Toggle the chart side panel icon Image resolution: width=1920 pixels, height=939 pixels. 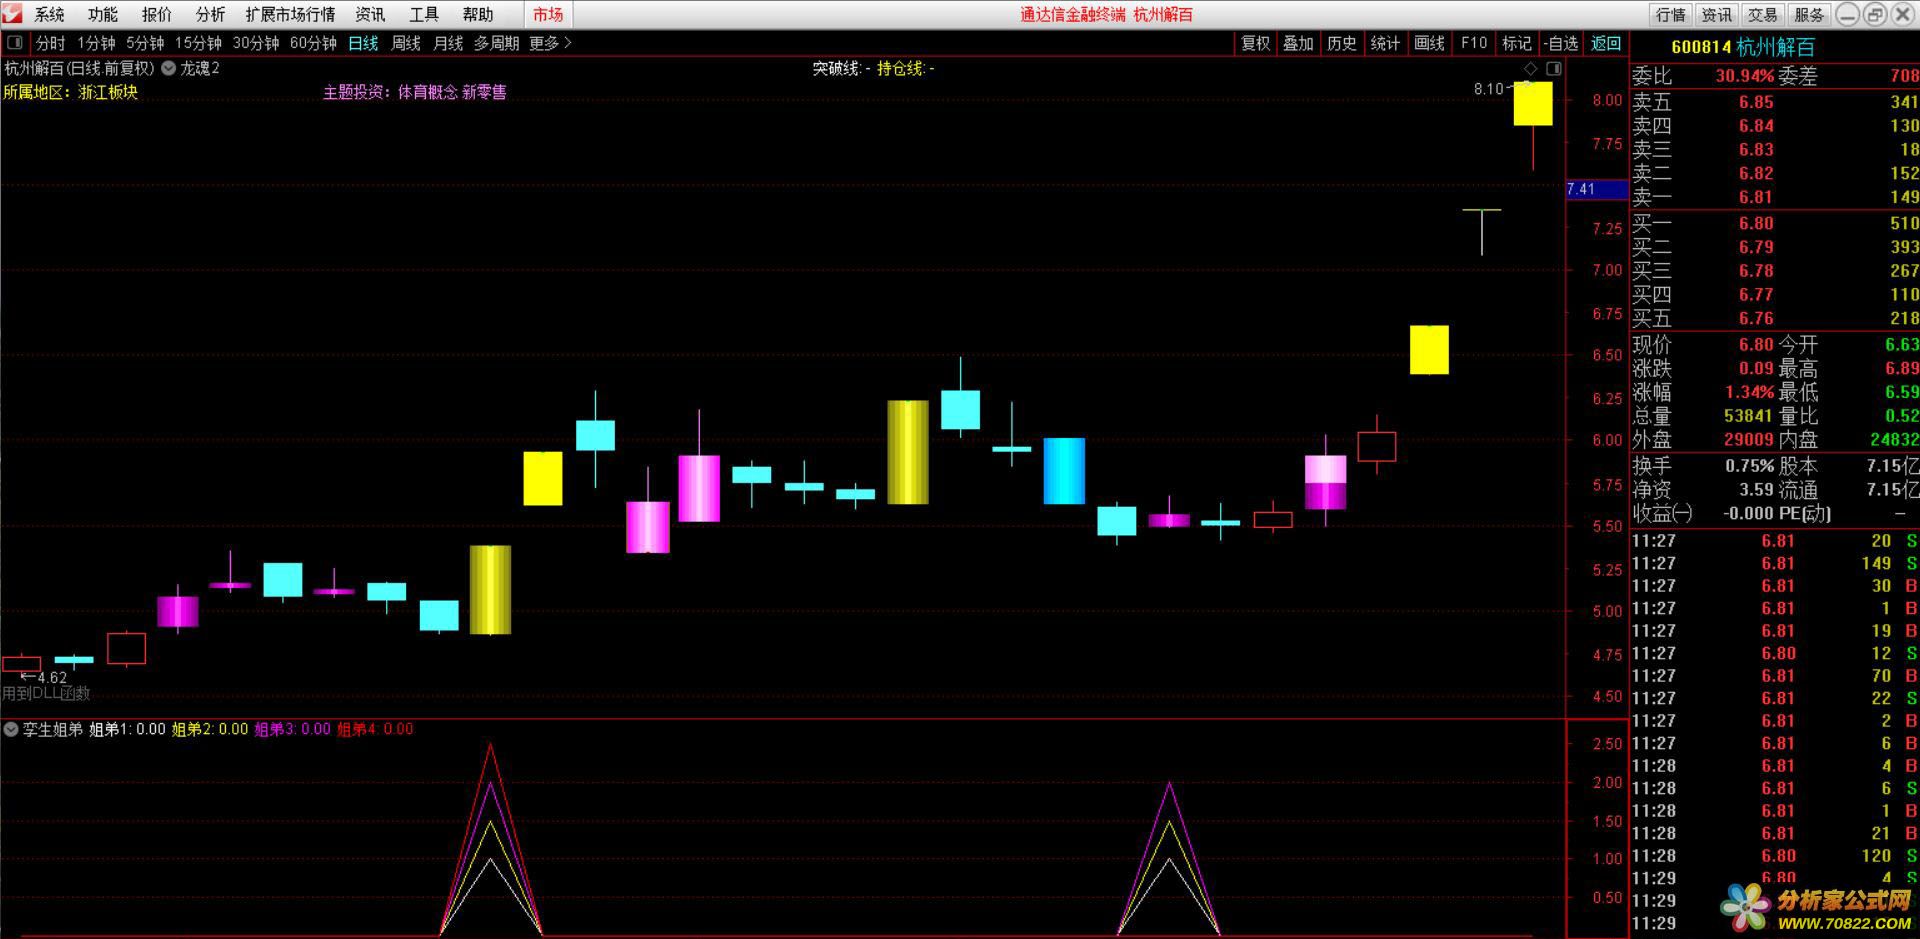point(1553,69)
